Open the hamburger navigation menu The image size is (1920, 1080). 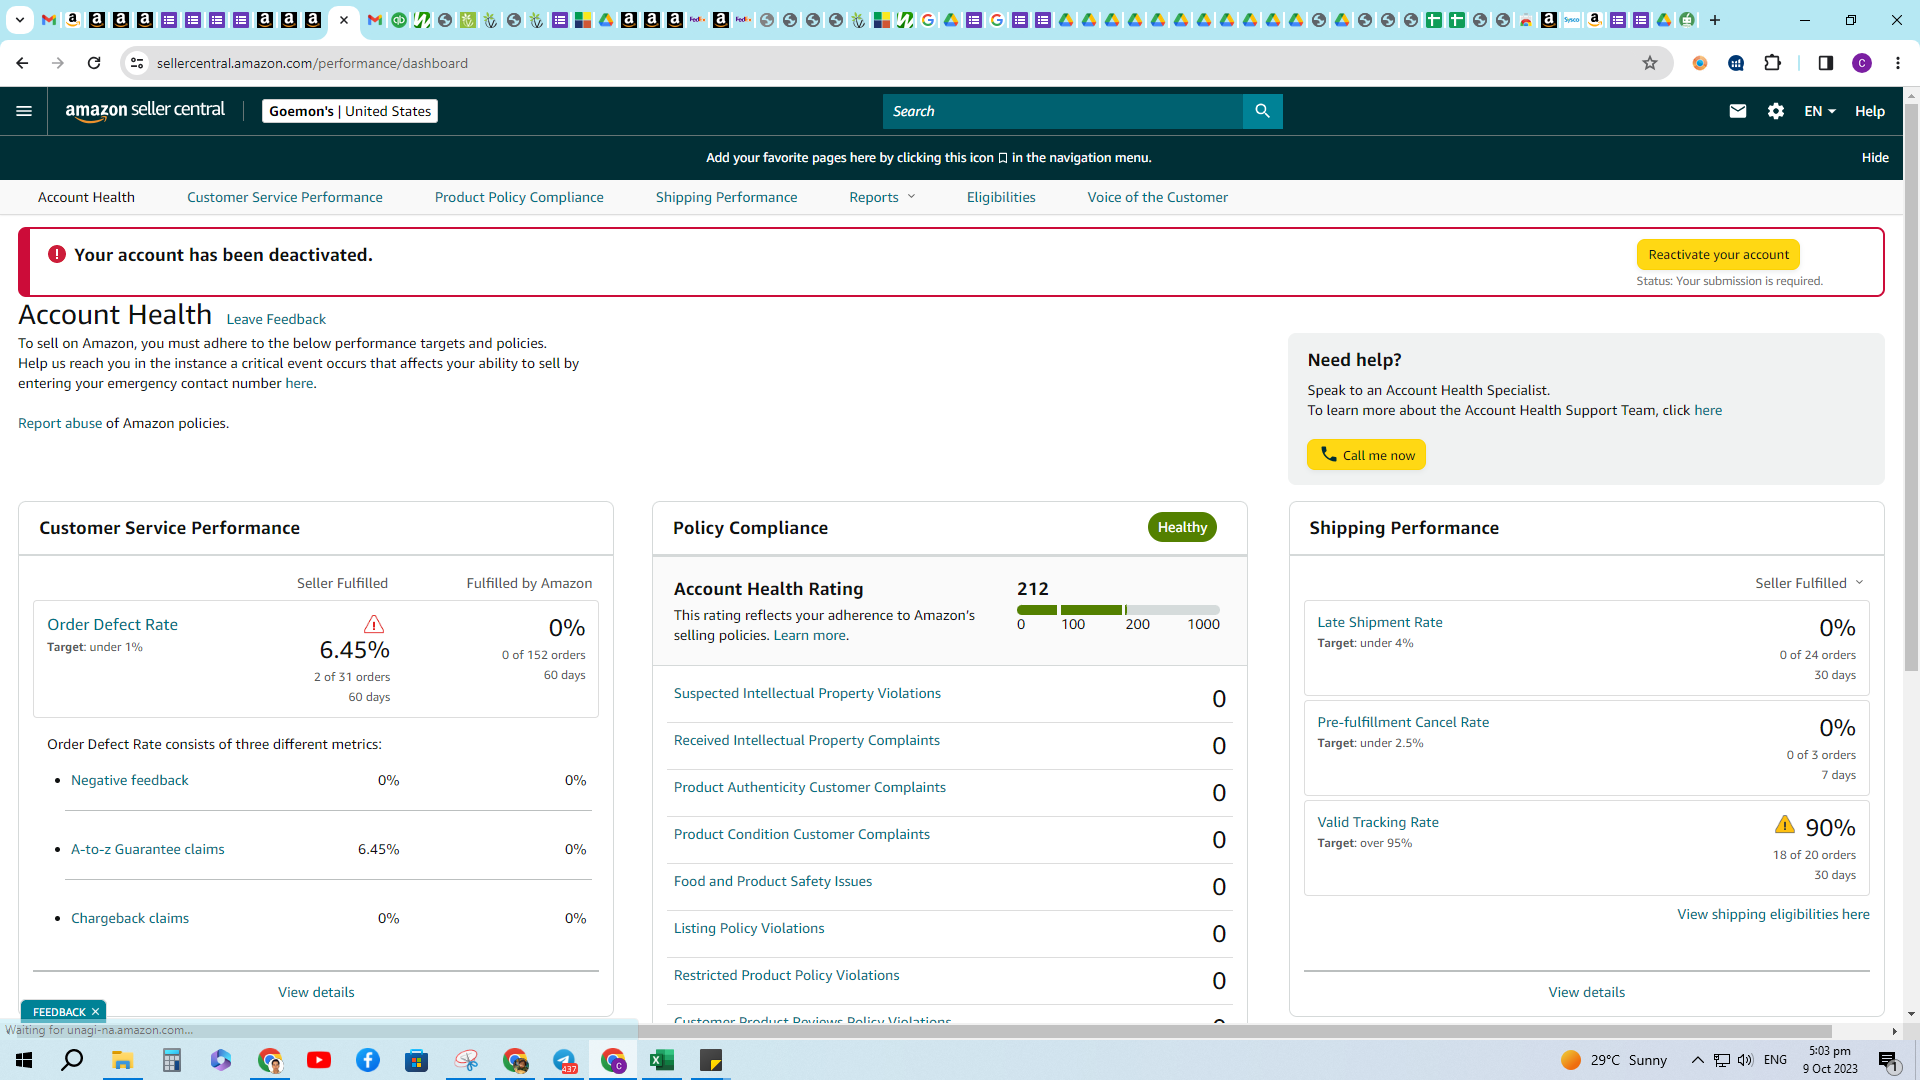[x=24, y=111]
